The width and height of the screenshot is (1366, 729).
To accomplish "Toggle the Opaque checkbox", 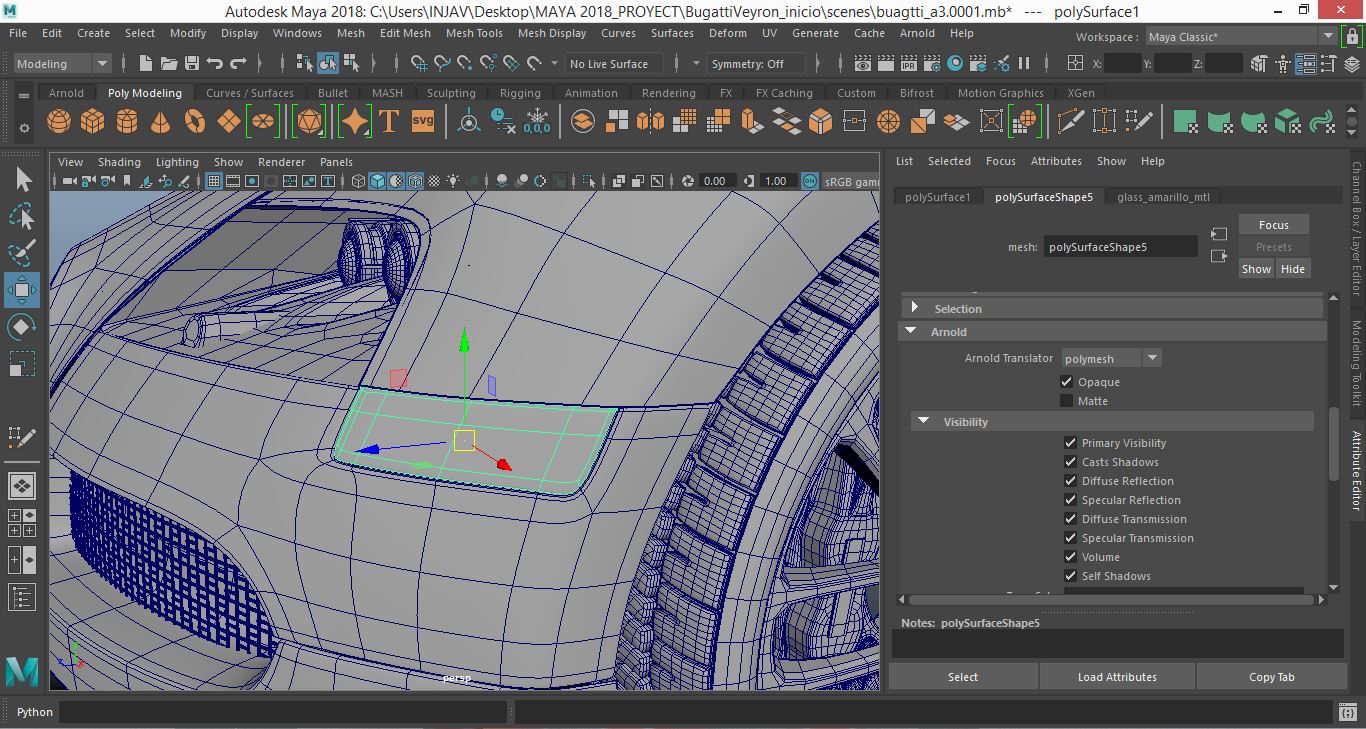I will click(1067, 382).
